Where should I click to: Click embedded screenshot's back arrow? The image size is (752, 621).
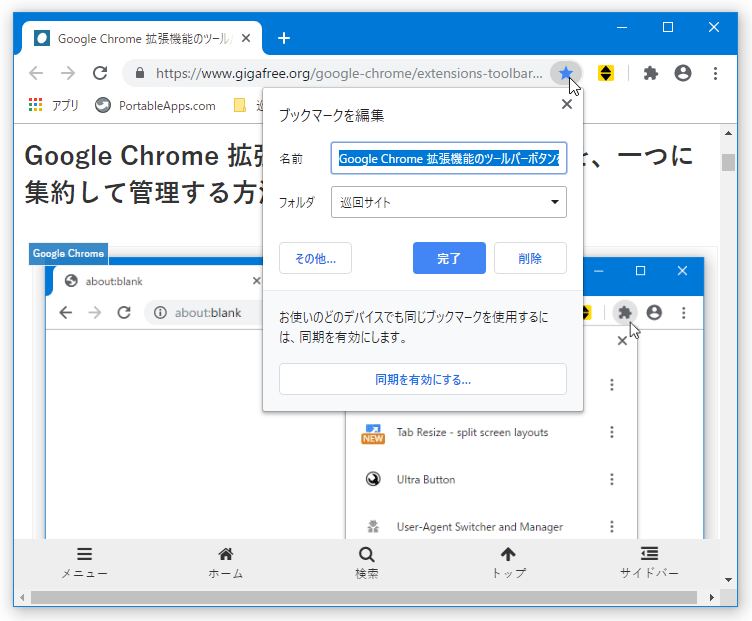pyautogui.click(x=66, y=313)
